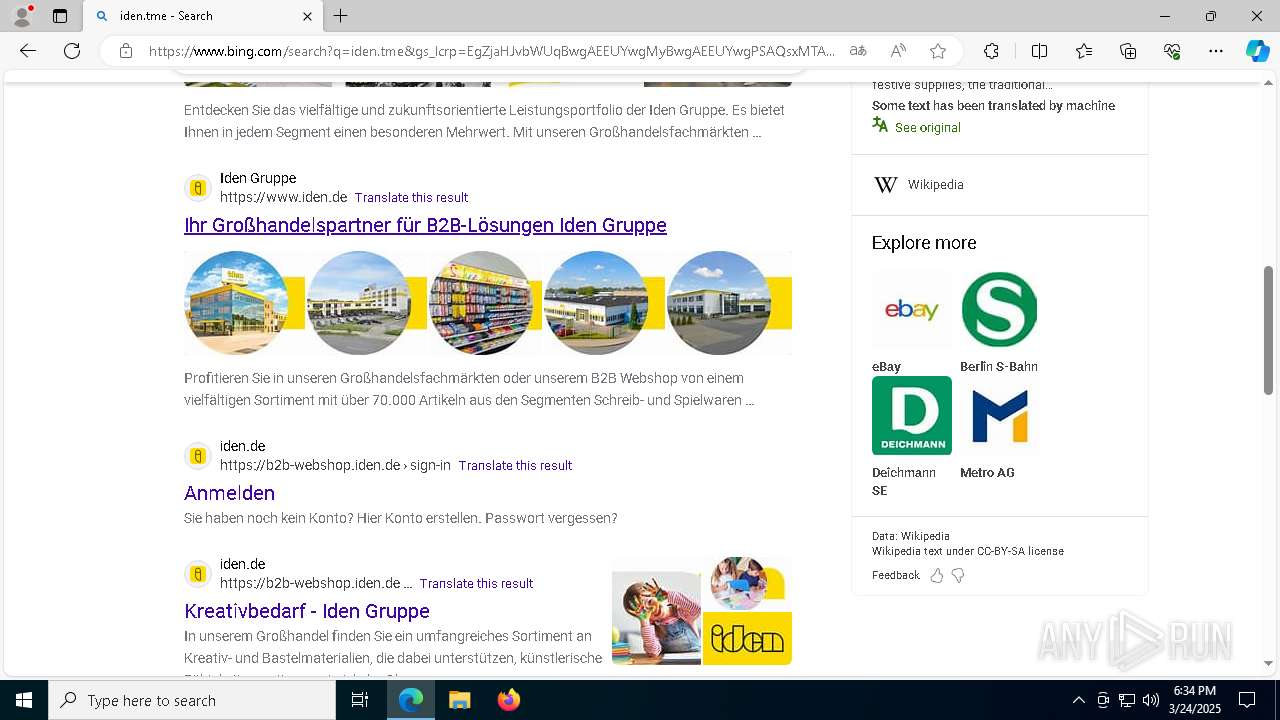This screenshot has width=1280, height=720.
Task: Click the Iden Gruppe site favicon
Action: click(198, 188)
